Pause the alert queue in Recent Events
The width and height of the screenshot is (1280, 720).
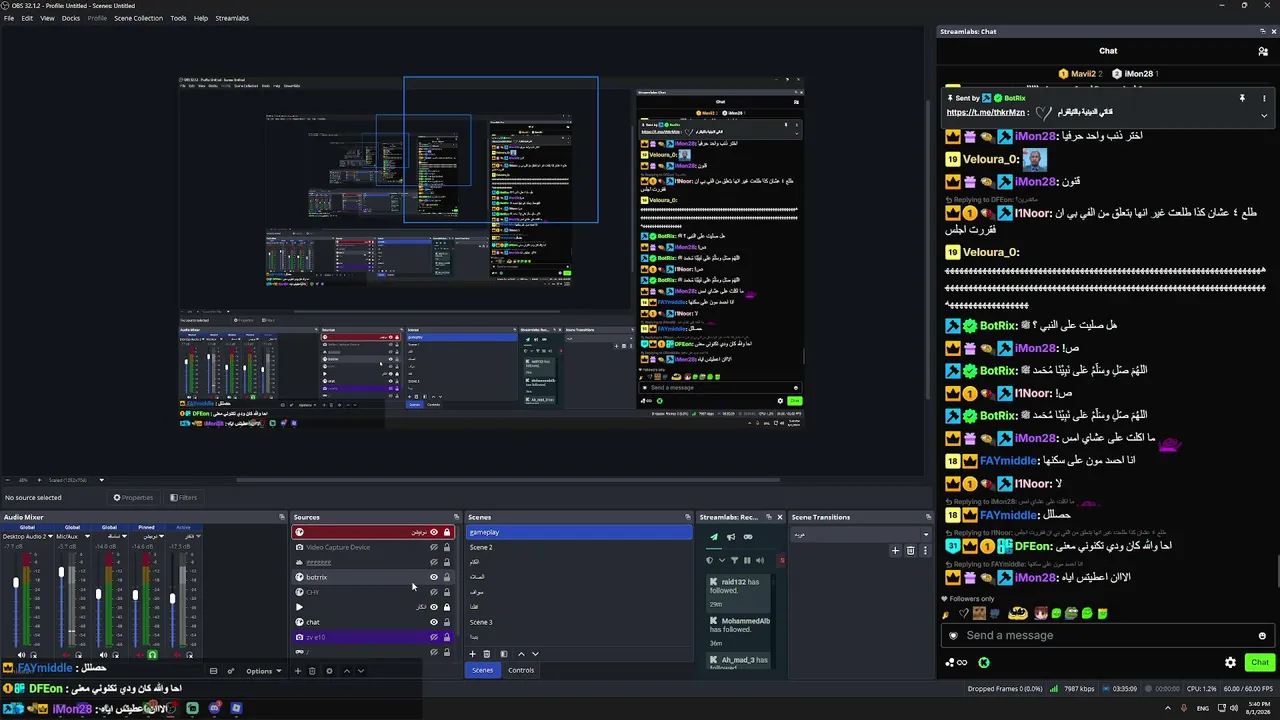coord(747,560)
